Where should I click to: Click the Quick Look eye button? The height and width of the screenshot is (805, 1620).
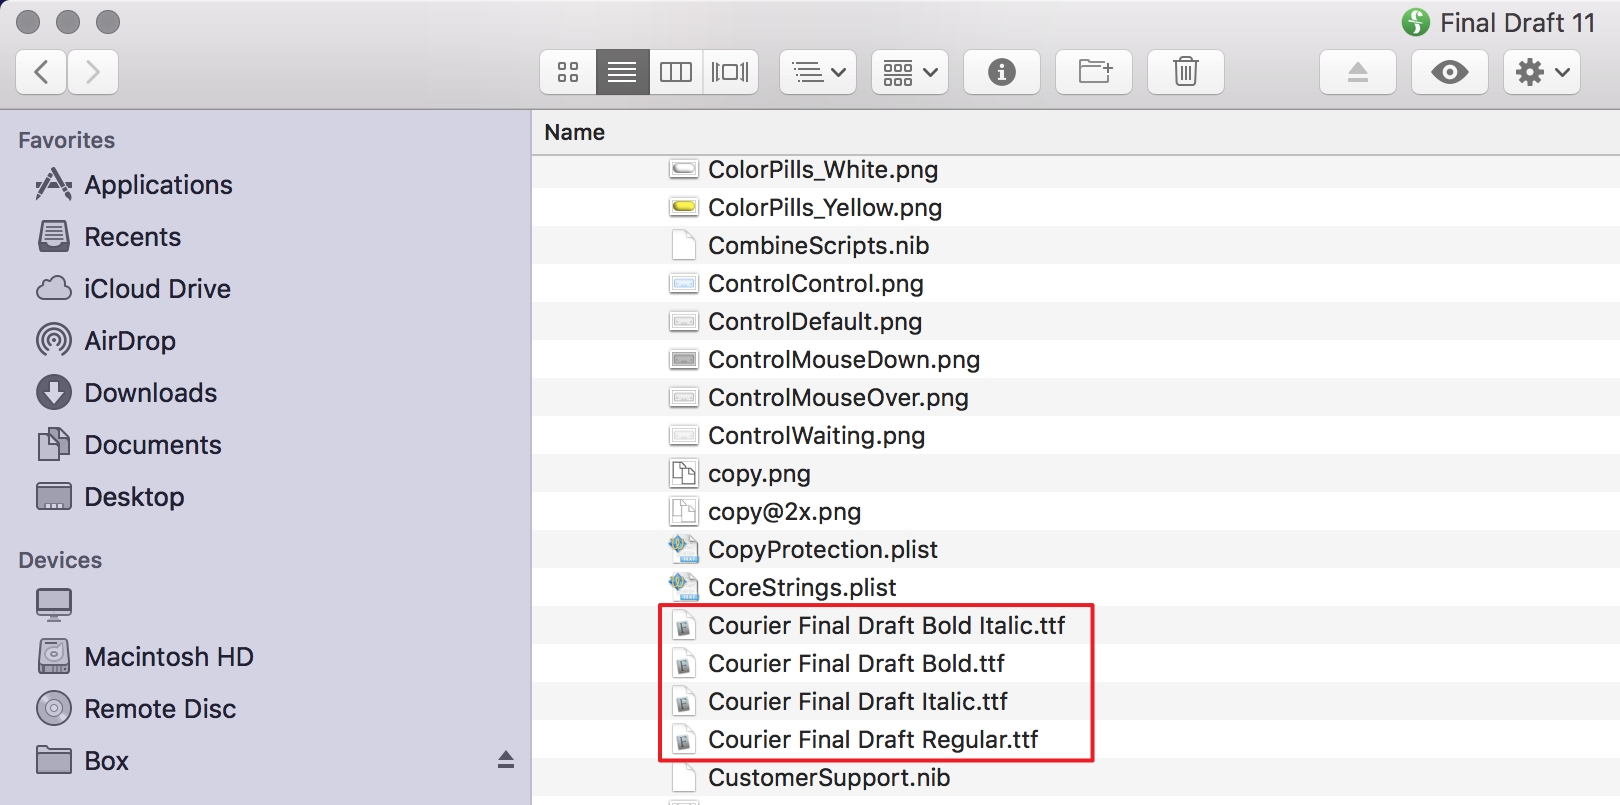pyautogui.click(x=1450, y=72)
